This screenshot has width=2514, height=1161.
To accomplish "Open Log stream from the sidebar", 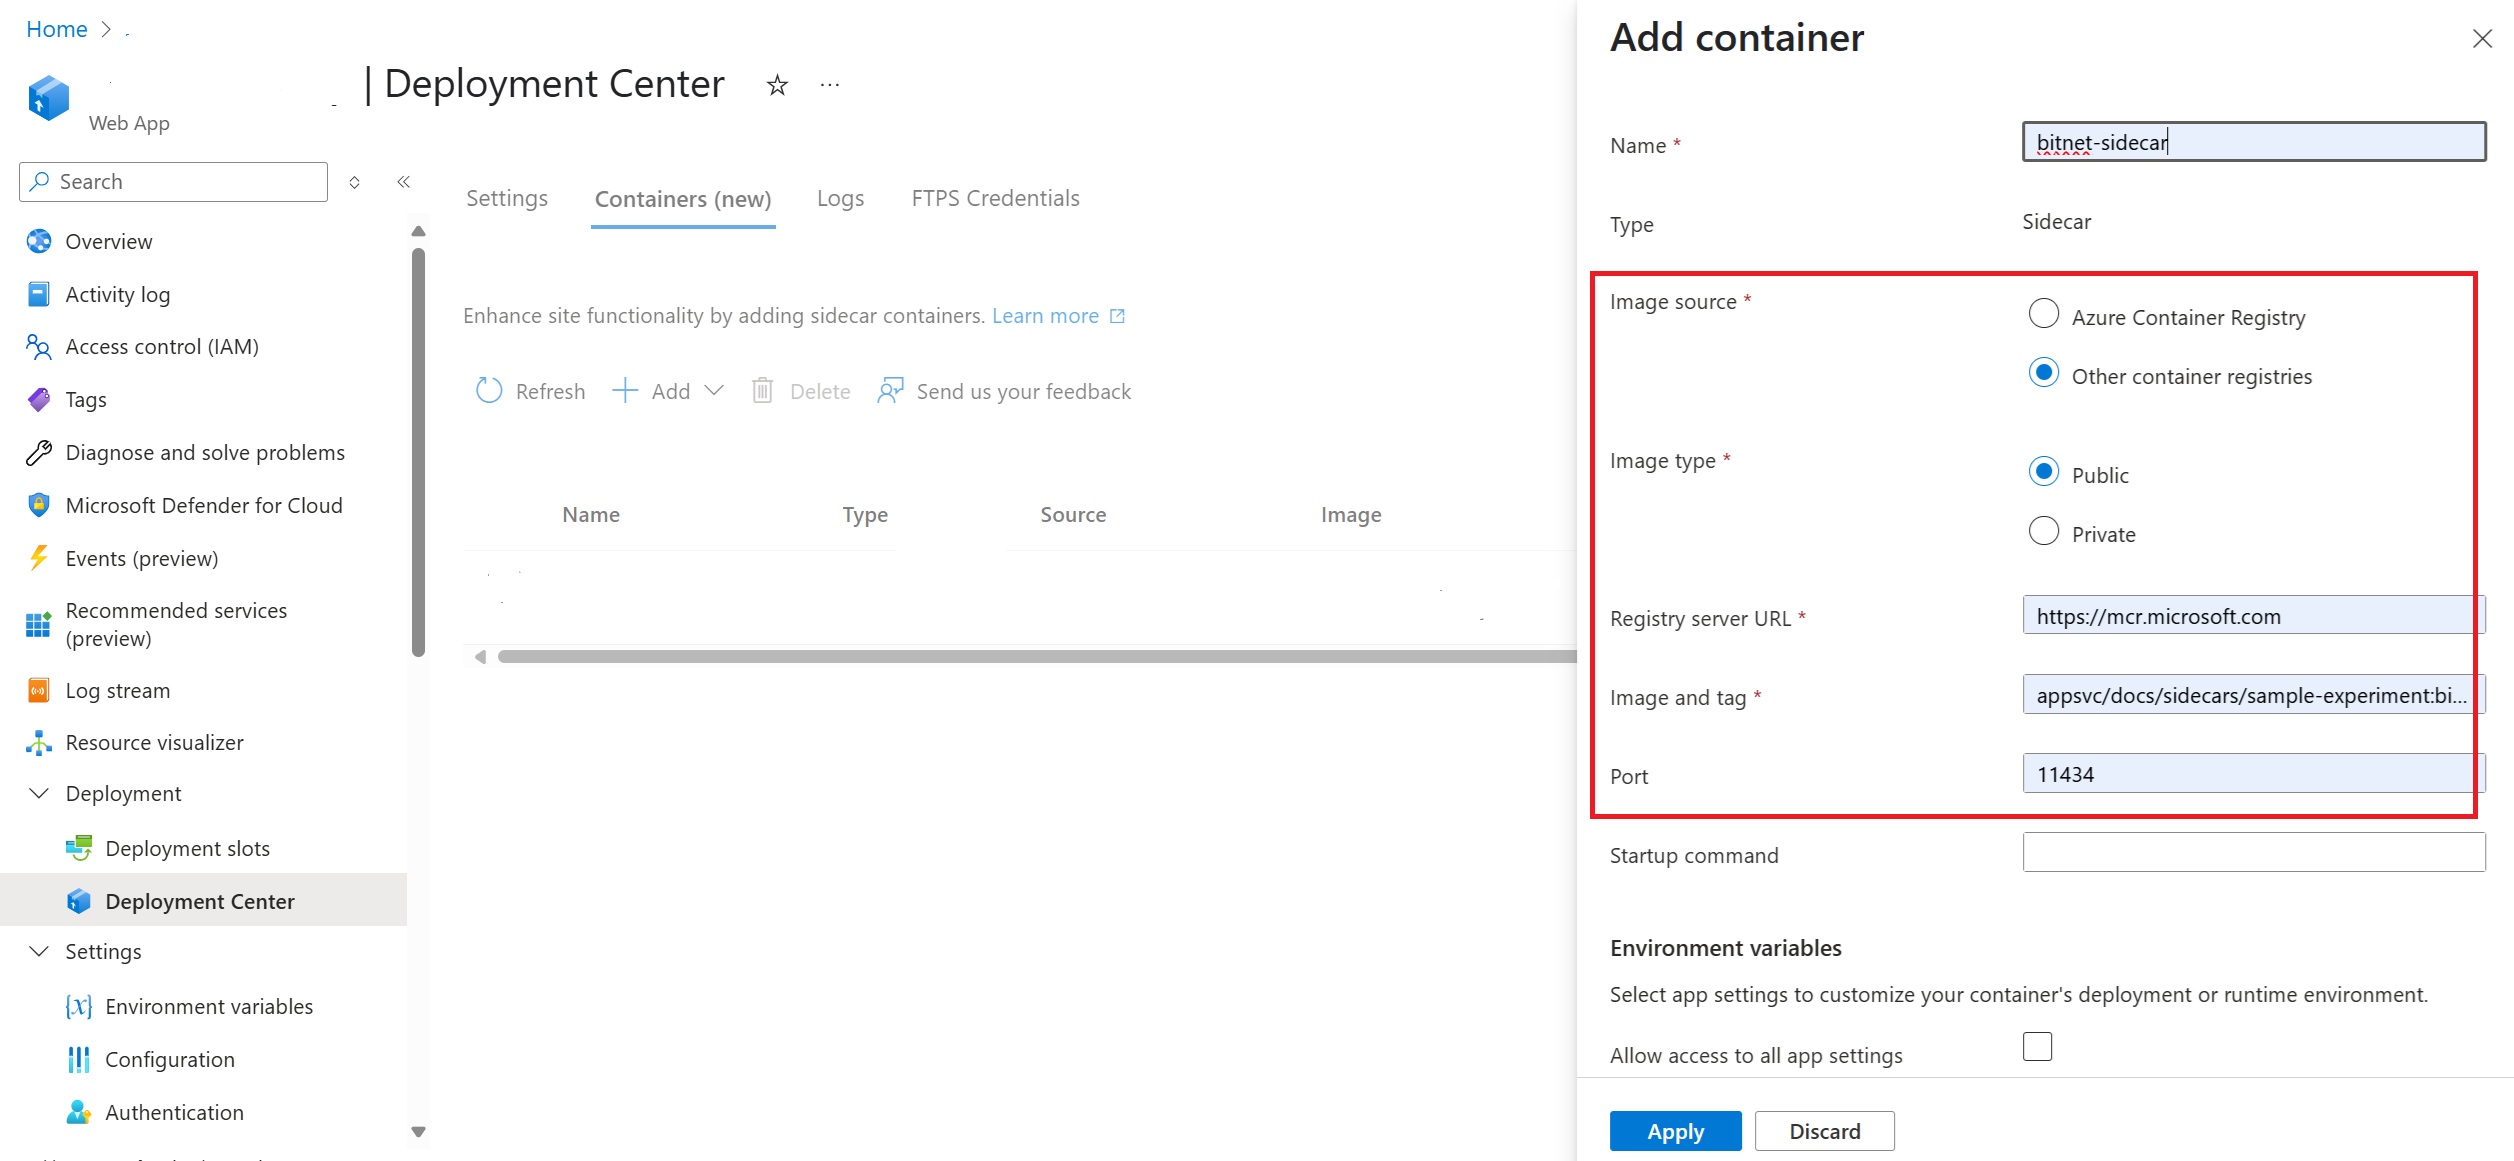I will (x=117, y=691).
